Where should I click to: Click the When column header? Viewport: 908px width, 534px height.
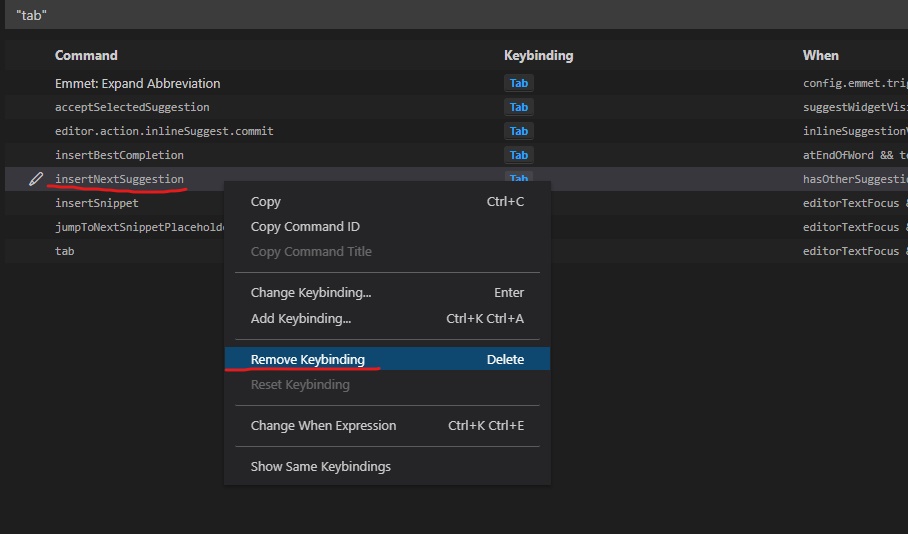coord(821,56)
